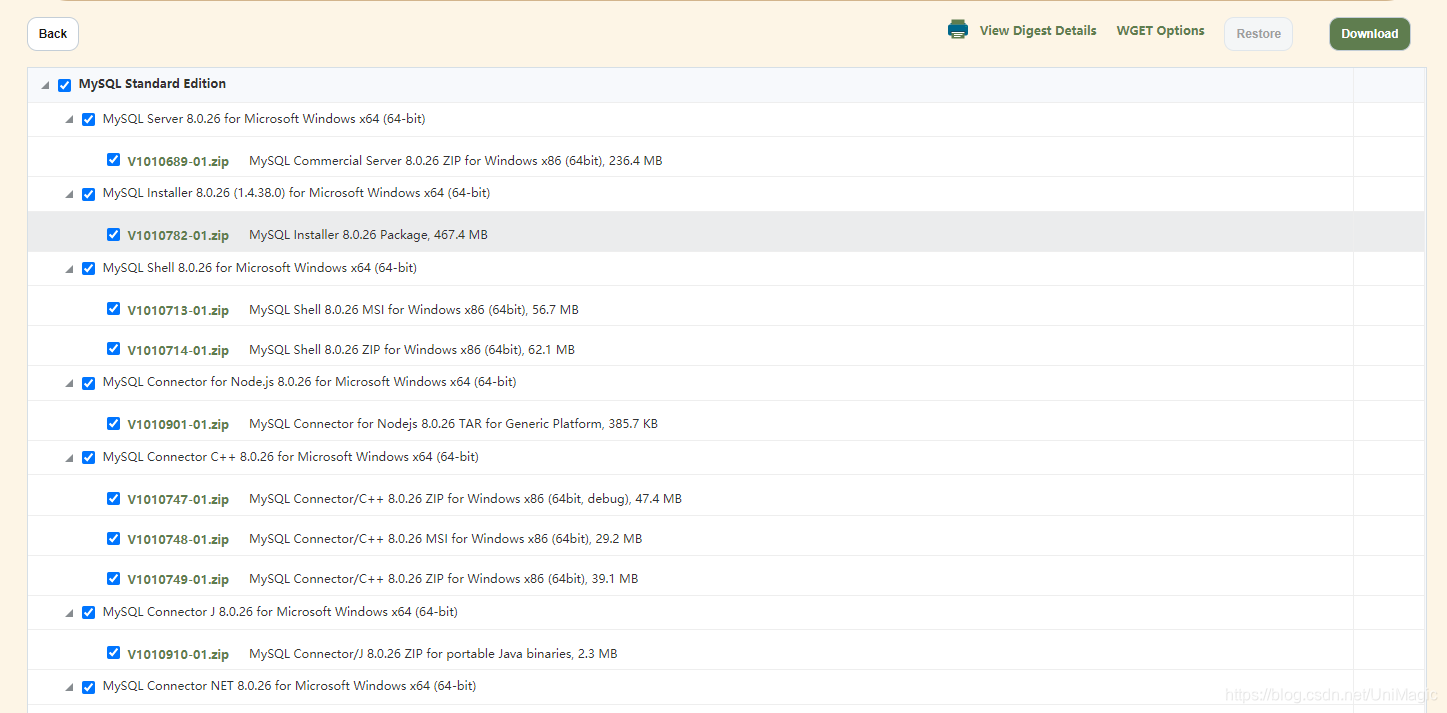Click 'Connector for Nodejs 8.0.26 TAR' description
The height and width of the screenshot is (713, 1447).
coord(453,424)
